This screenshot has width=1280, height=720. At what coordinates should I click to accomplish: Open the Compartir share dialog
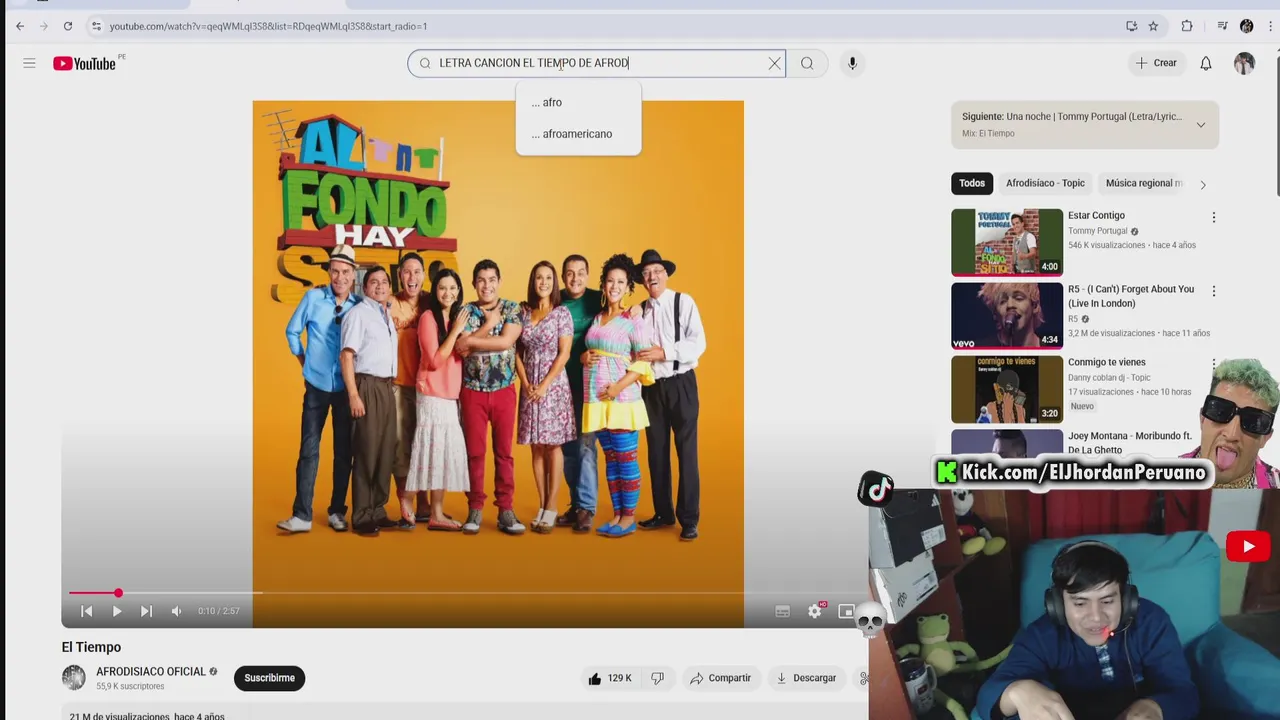click(720, 678)
